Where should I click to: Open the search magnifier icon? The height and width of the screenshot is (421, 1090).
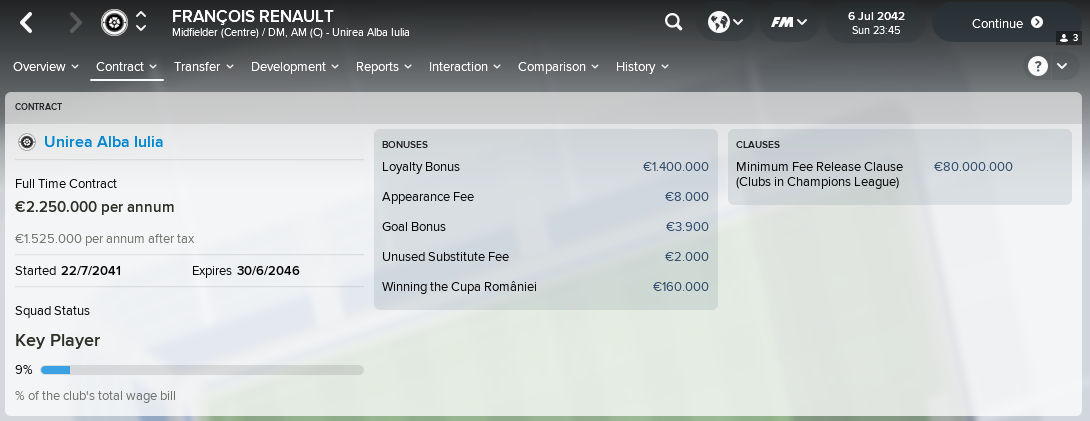tap(673, 22)
